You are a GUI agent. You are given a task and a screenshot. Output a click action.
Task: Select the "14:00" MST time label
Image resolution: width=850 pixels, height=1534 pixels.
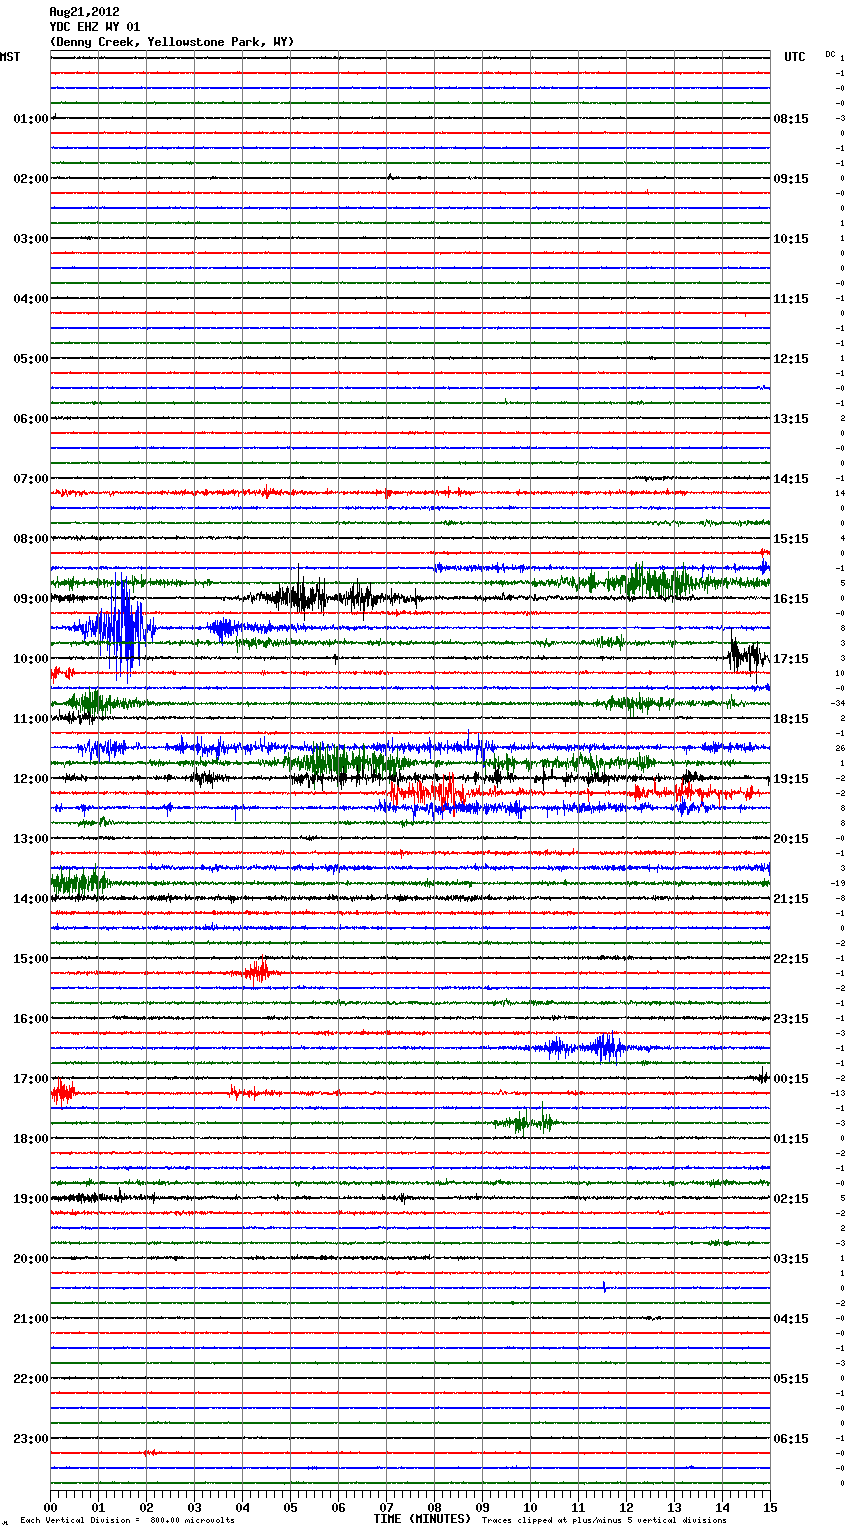tap(31, 899)
